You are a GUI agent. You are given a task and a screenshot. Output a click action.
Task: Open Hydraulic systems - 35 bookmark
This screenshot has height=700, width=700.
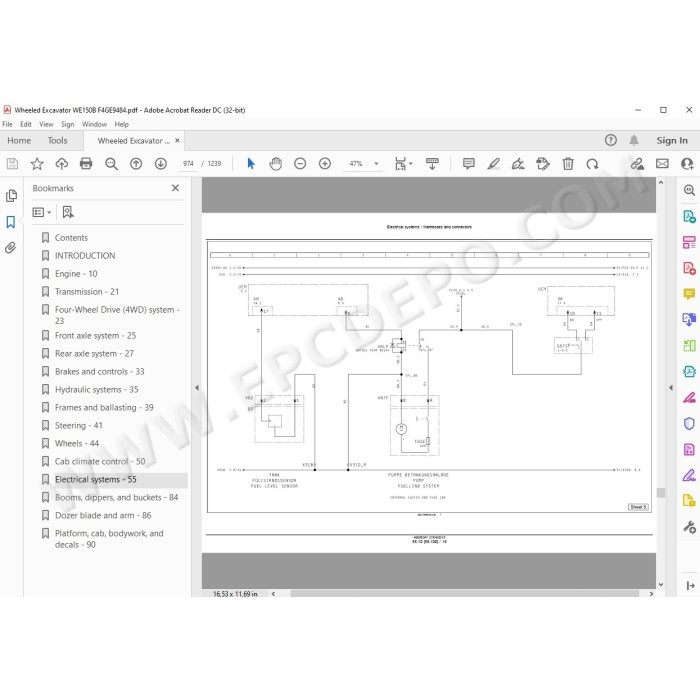96,389
